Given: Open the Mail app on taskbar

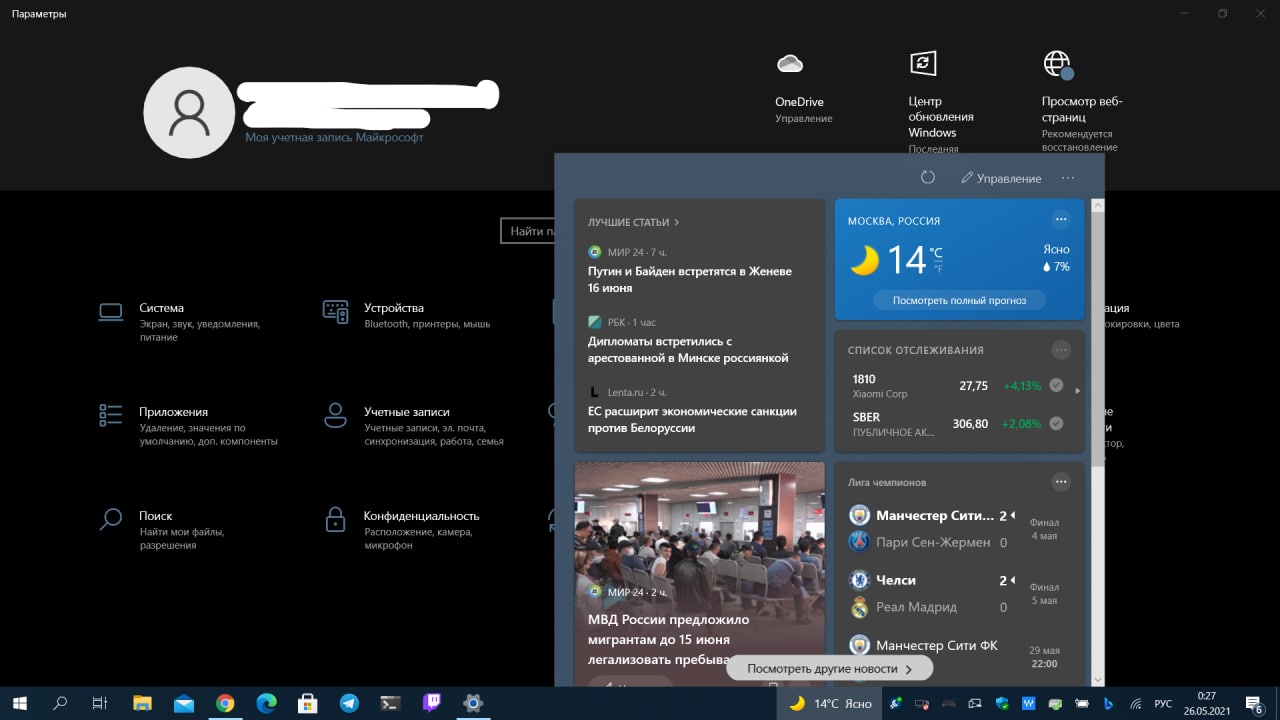Looking at the screenshot, I should [x=183, y=703].
